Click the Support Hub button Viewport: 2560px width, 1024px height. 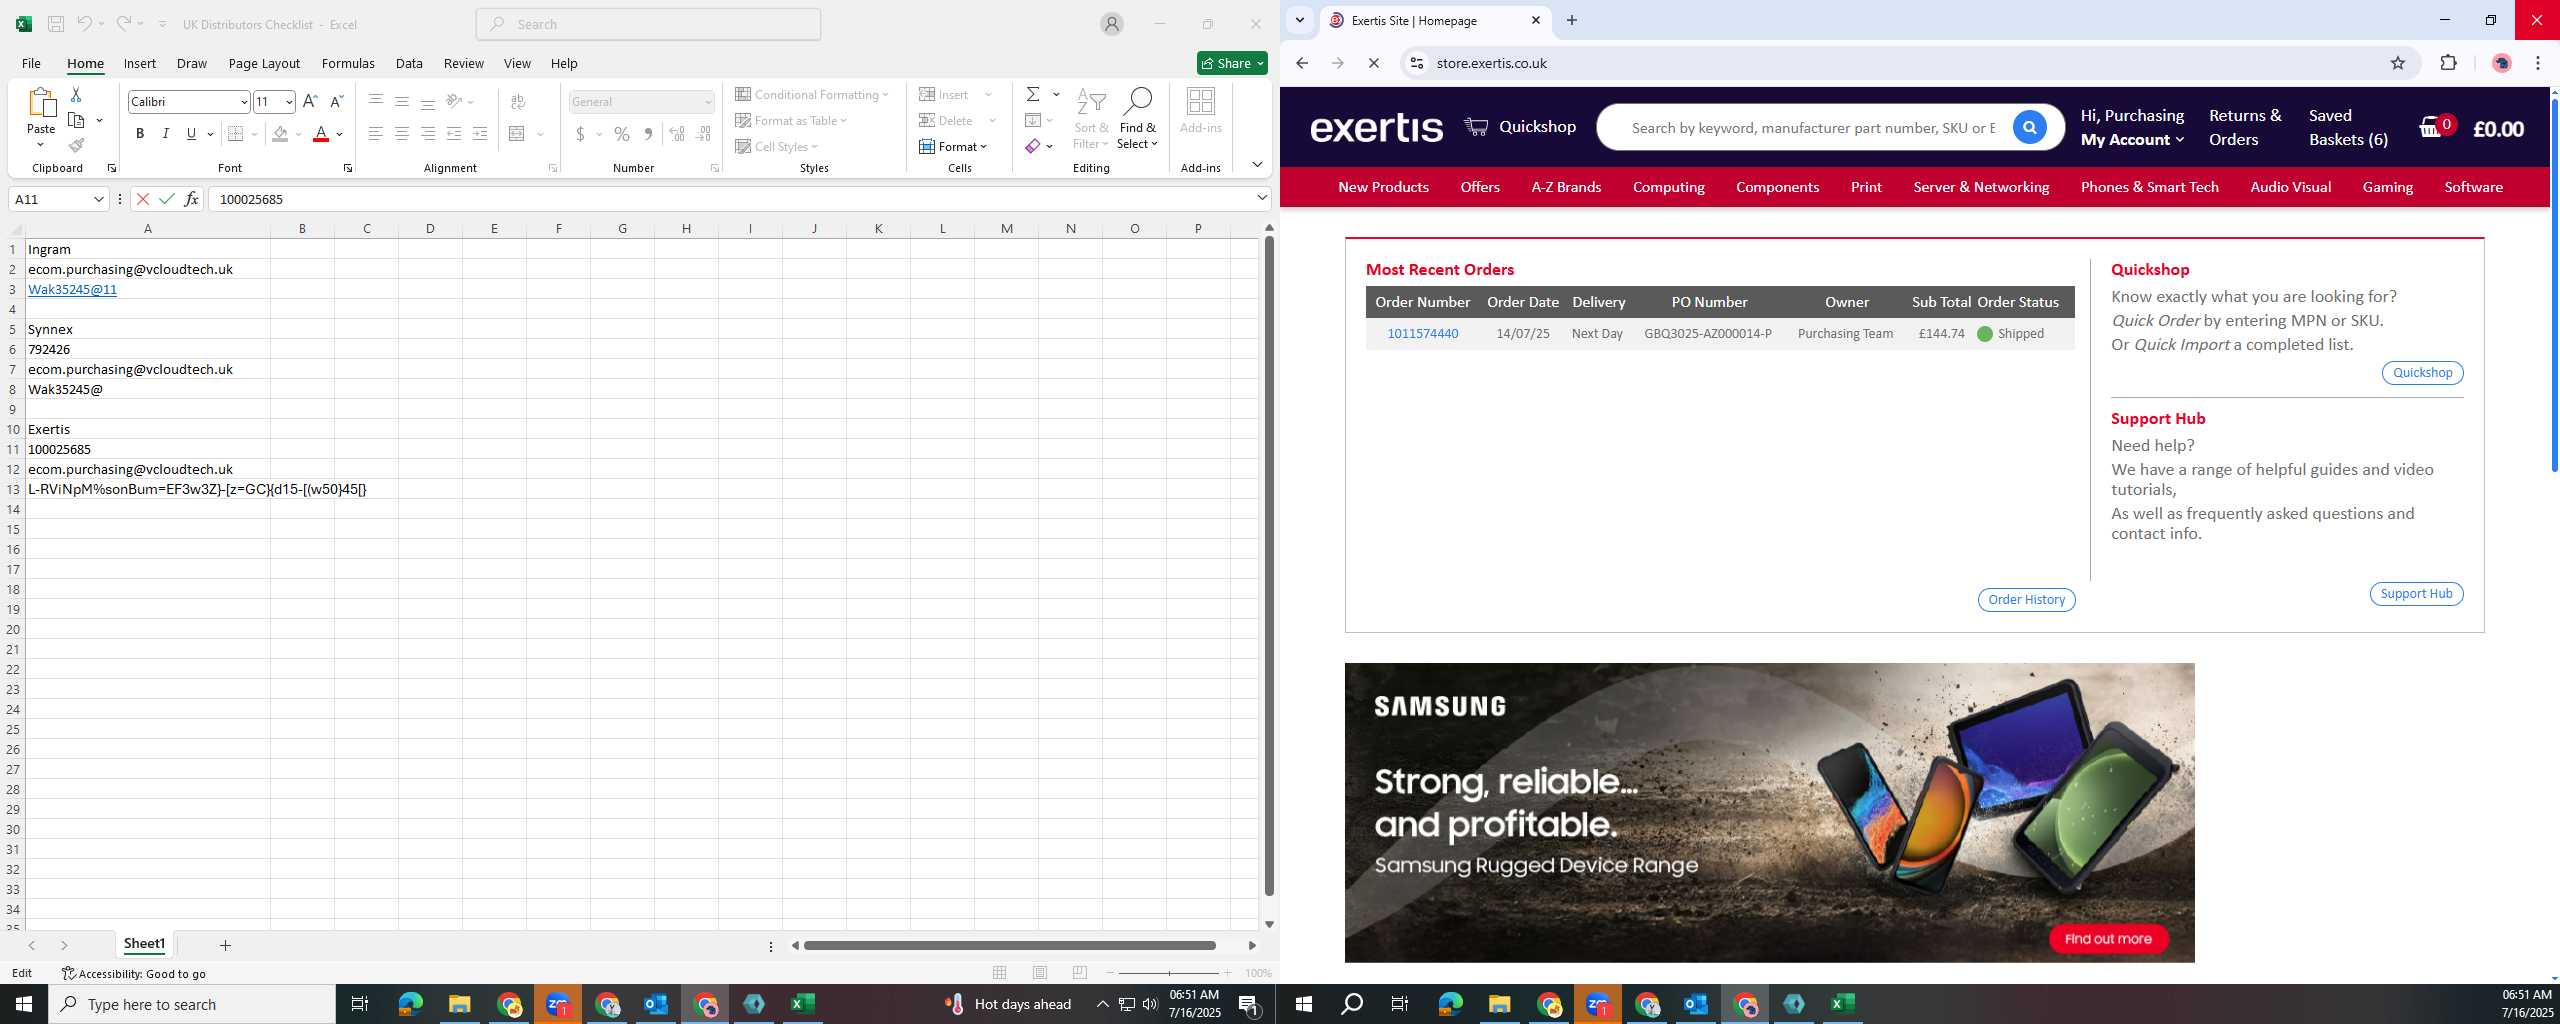tap(2416, 594)
